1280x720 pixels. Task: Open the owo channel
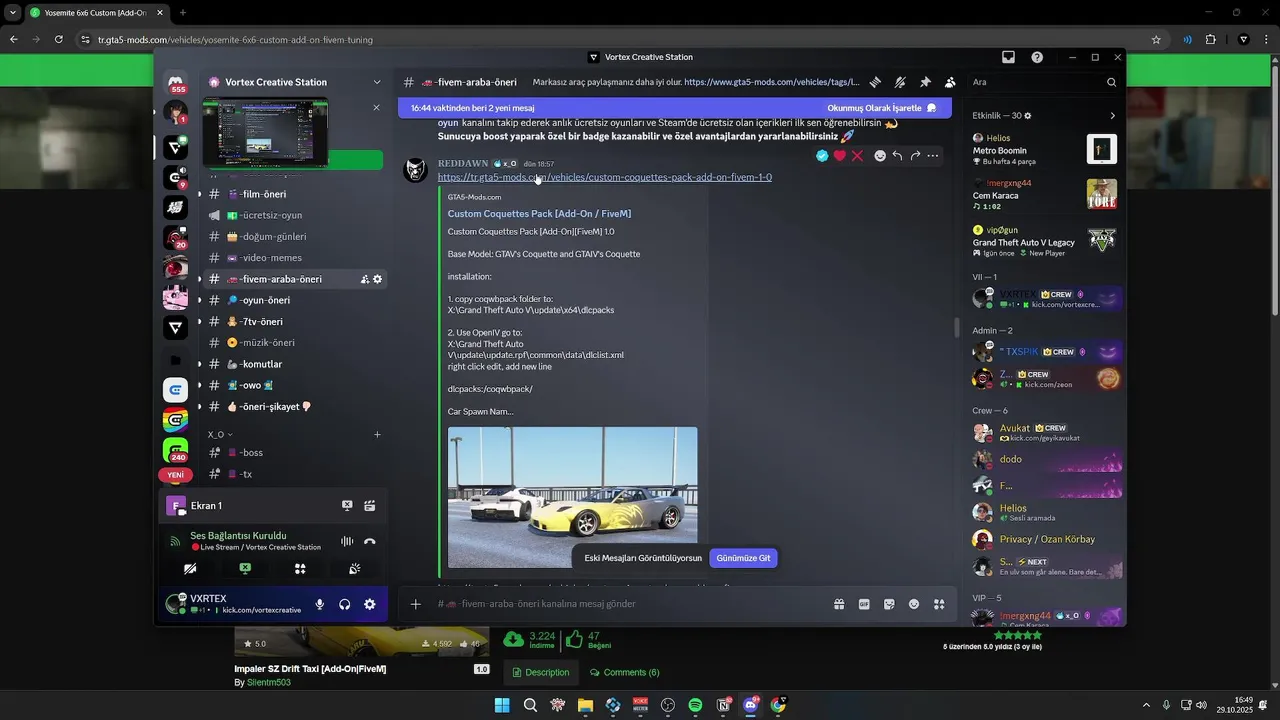click(x=295, y=385)
